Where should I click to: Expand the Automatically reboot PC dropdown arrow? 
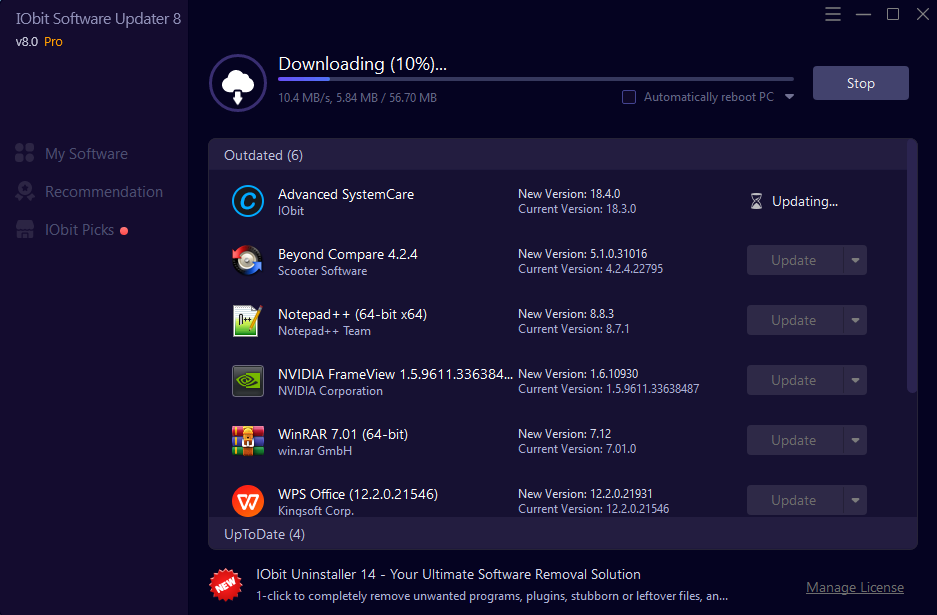789,97
